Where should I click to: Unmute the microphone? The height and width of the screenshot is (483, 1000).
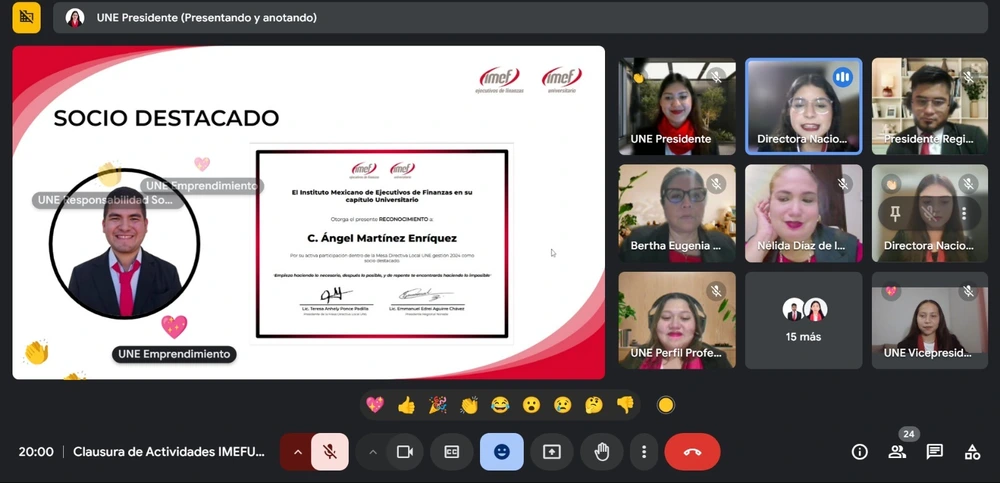[329, 452]
